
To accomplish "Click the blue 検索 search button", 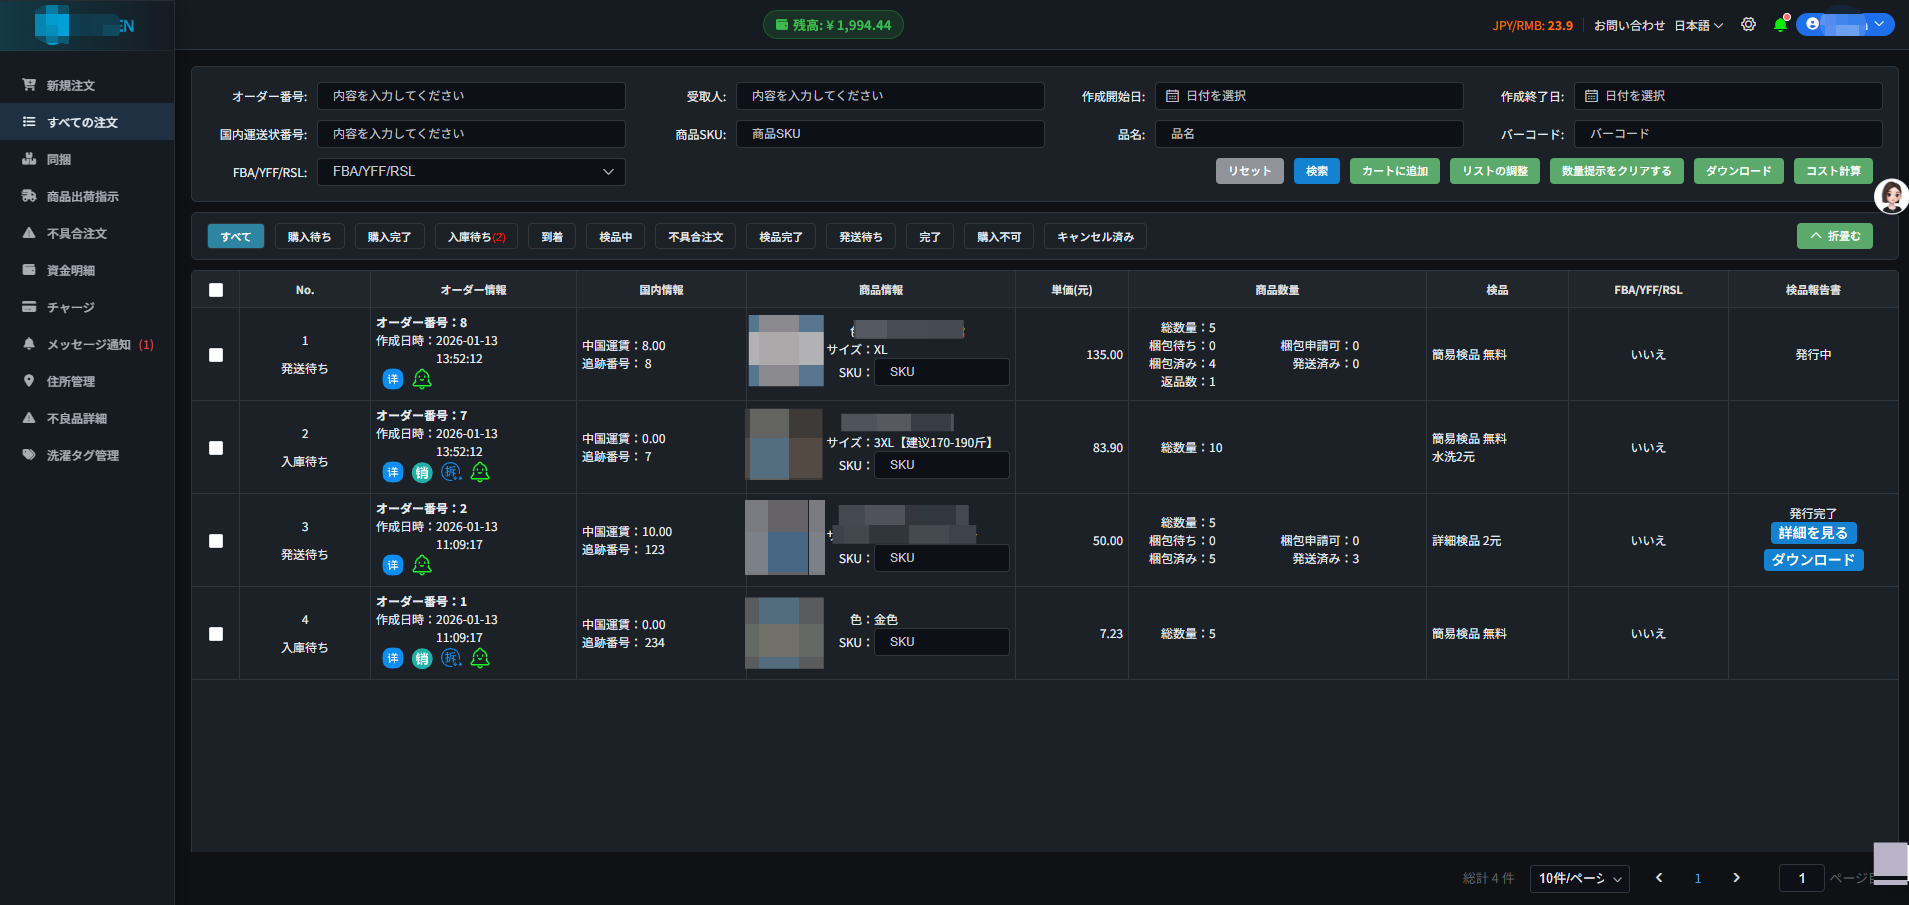I will point(1317,171).
